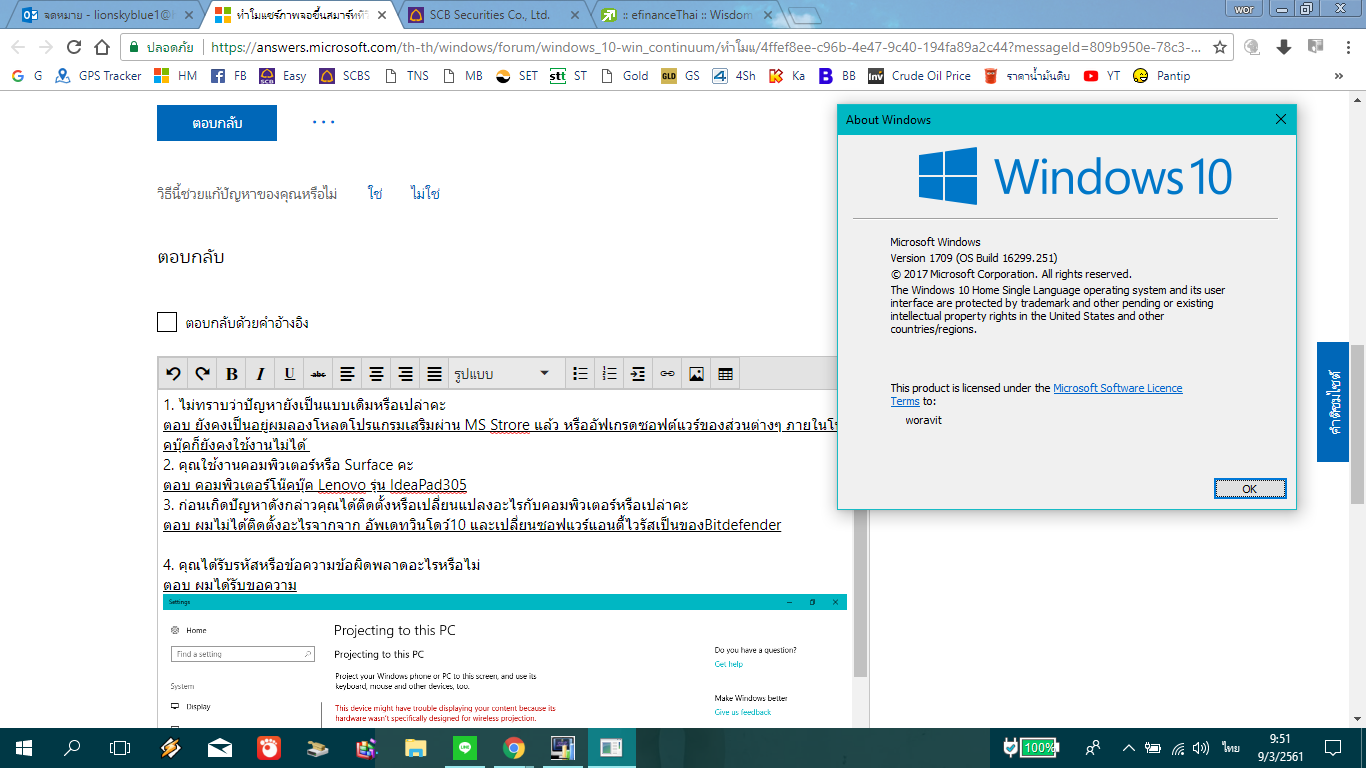
Task: Click the Projecting to this PC screenshot
Action: click(x=505, y=661)
